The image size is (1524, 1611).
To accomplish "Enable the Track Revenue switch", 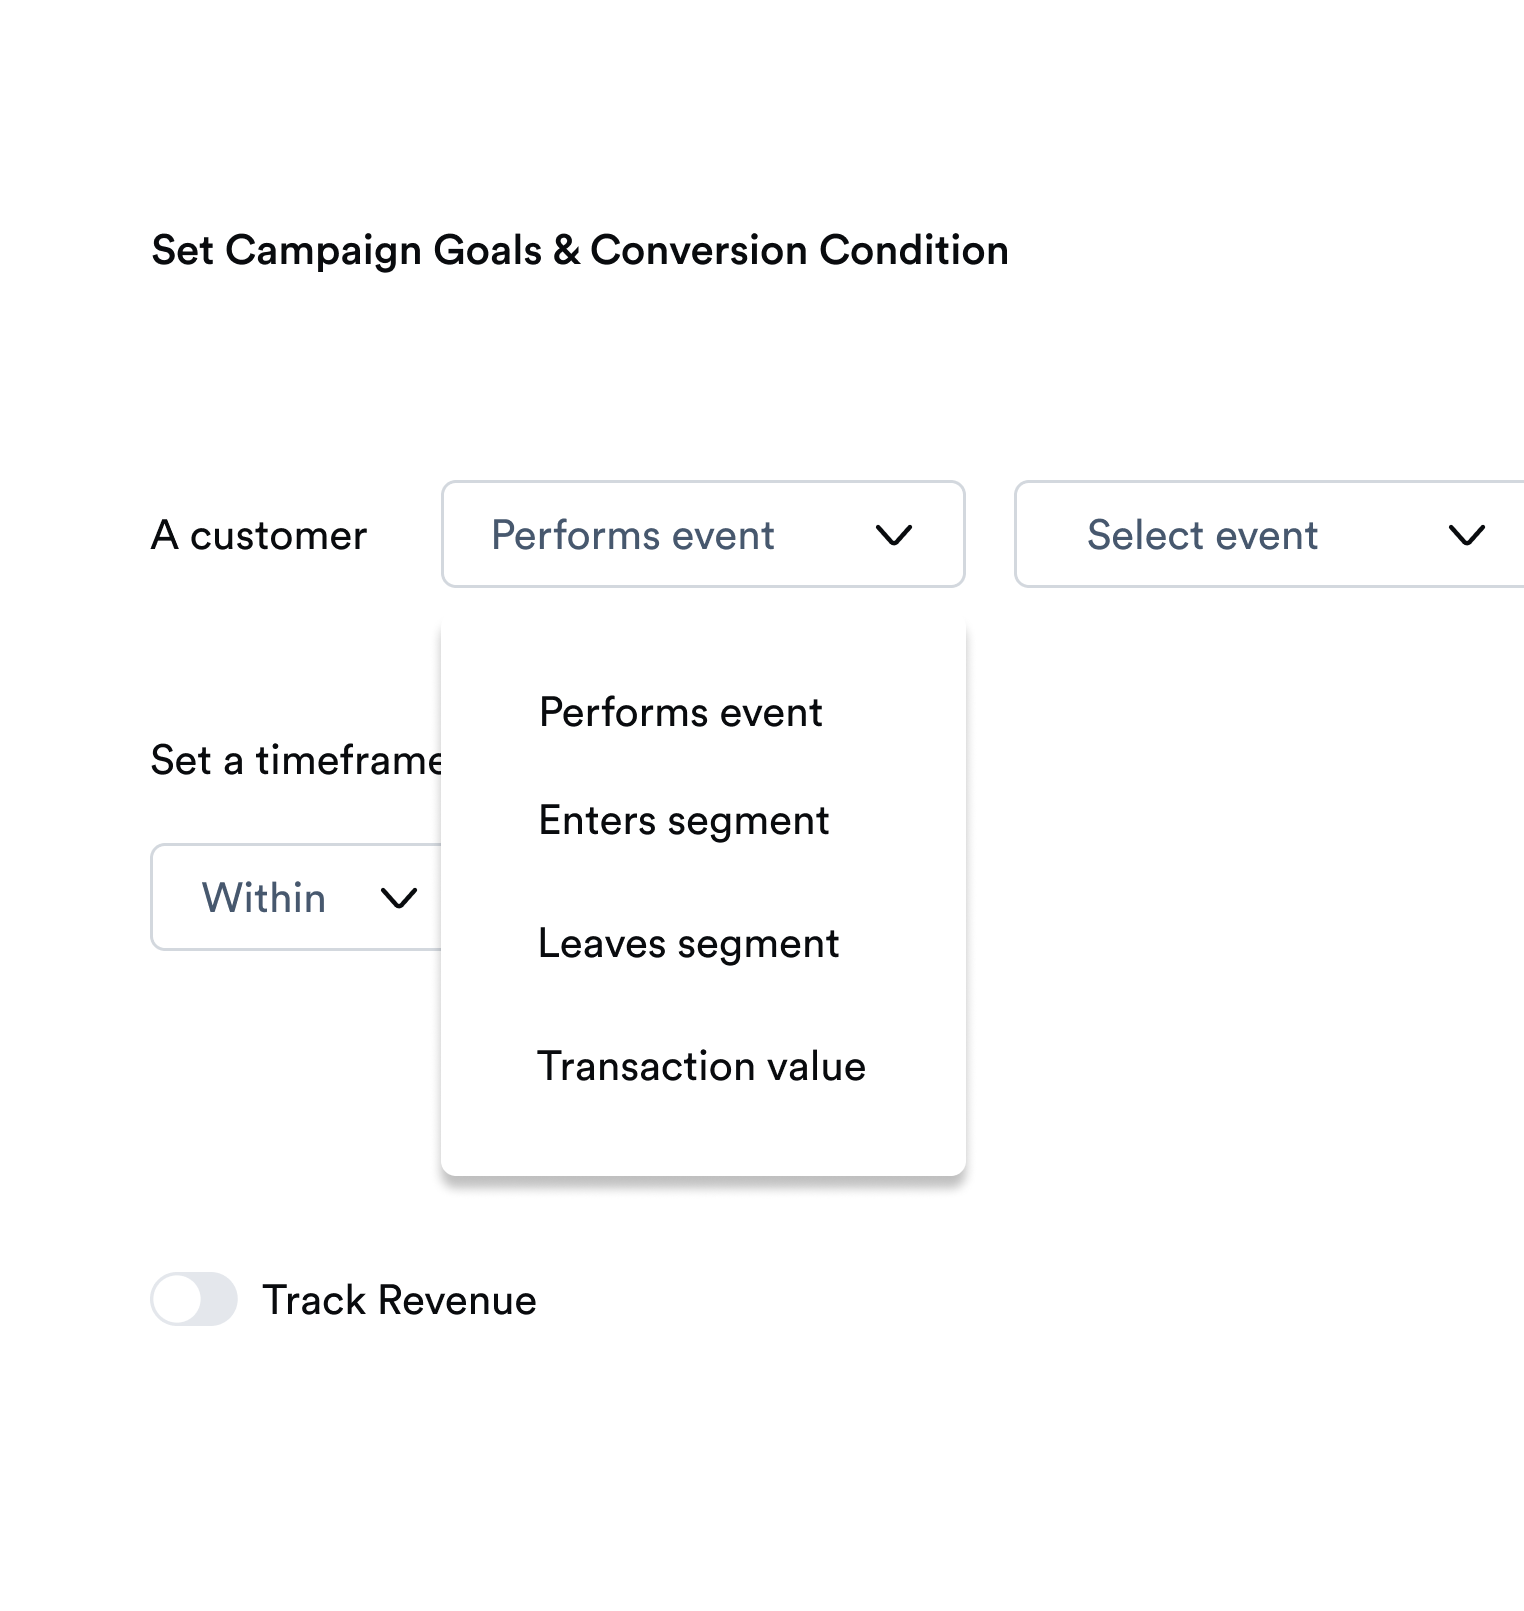I will (194, 1299).
